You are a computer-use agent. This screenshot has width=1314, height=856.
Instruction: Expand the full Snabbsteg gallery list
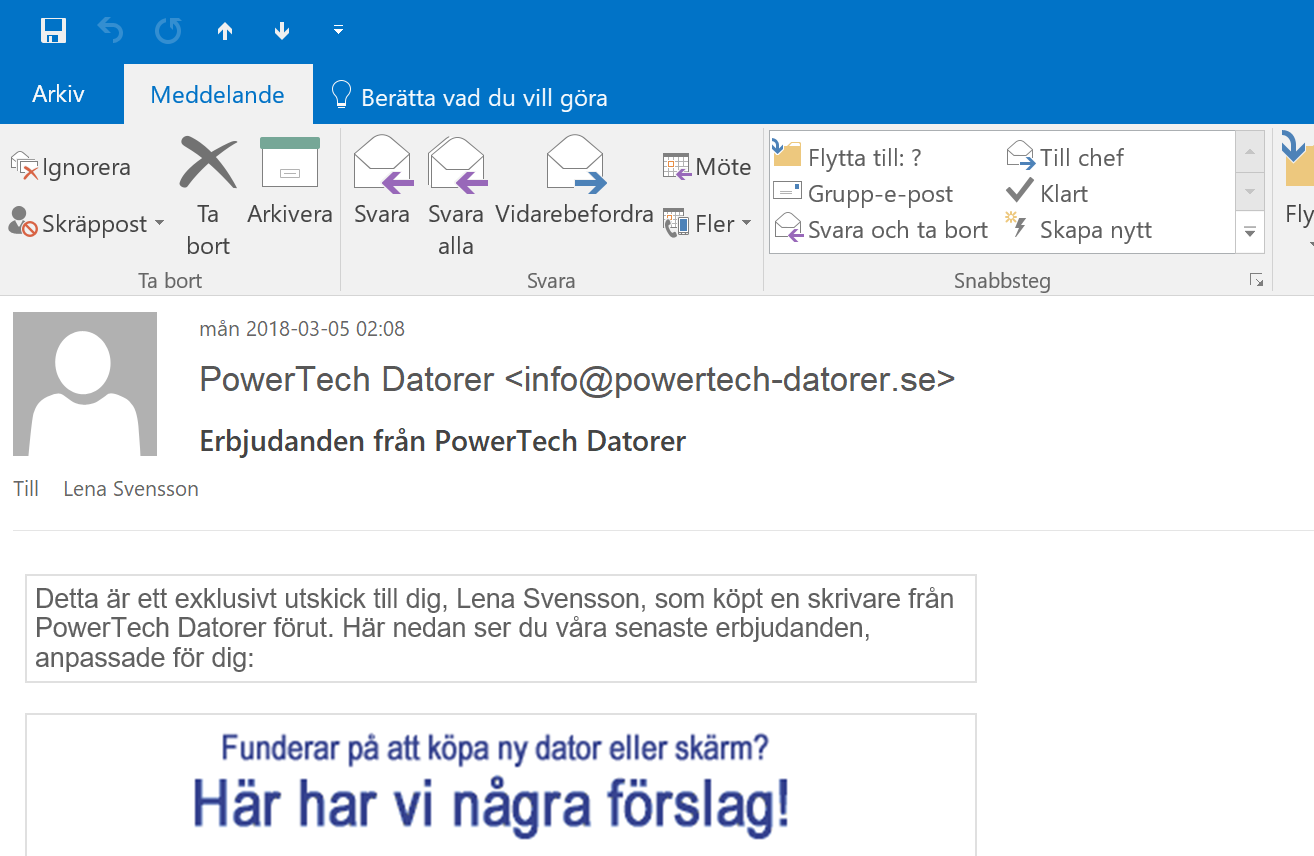pyautogui.click(x=1250, y=232)
